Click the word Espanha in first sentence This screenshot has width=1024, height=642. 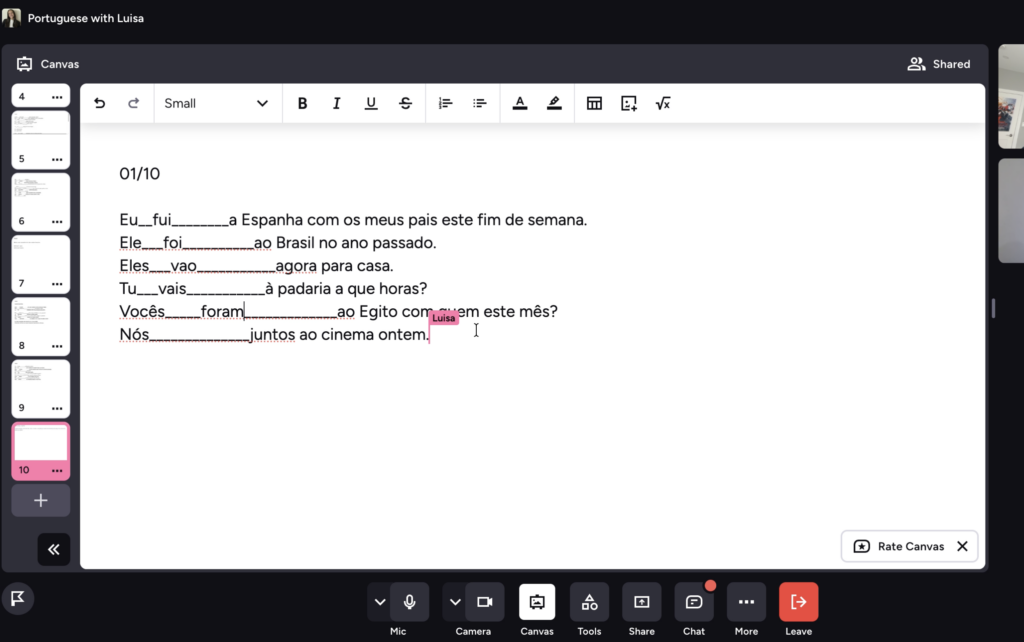pos(272,220)
